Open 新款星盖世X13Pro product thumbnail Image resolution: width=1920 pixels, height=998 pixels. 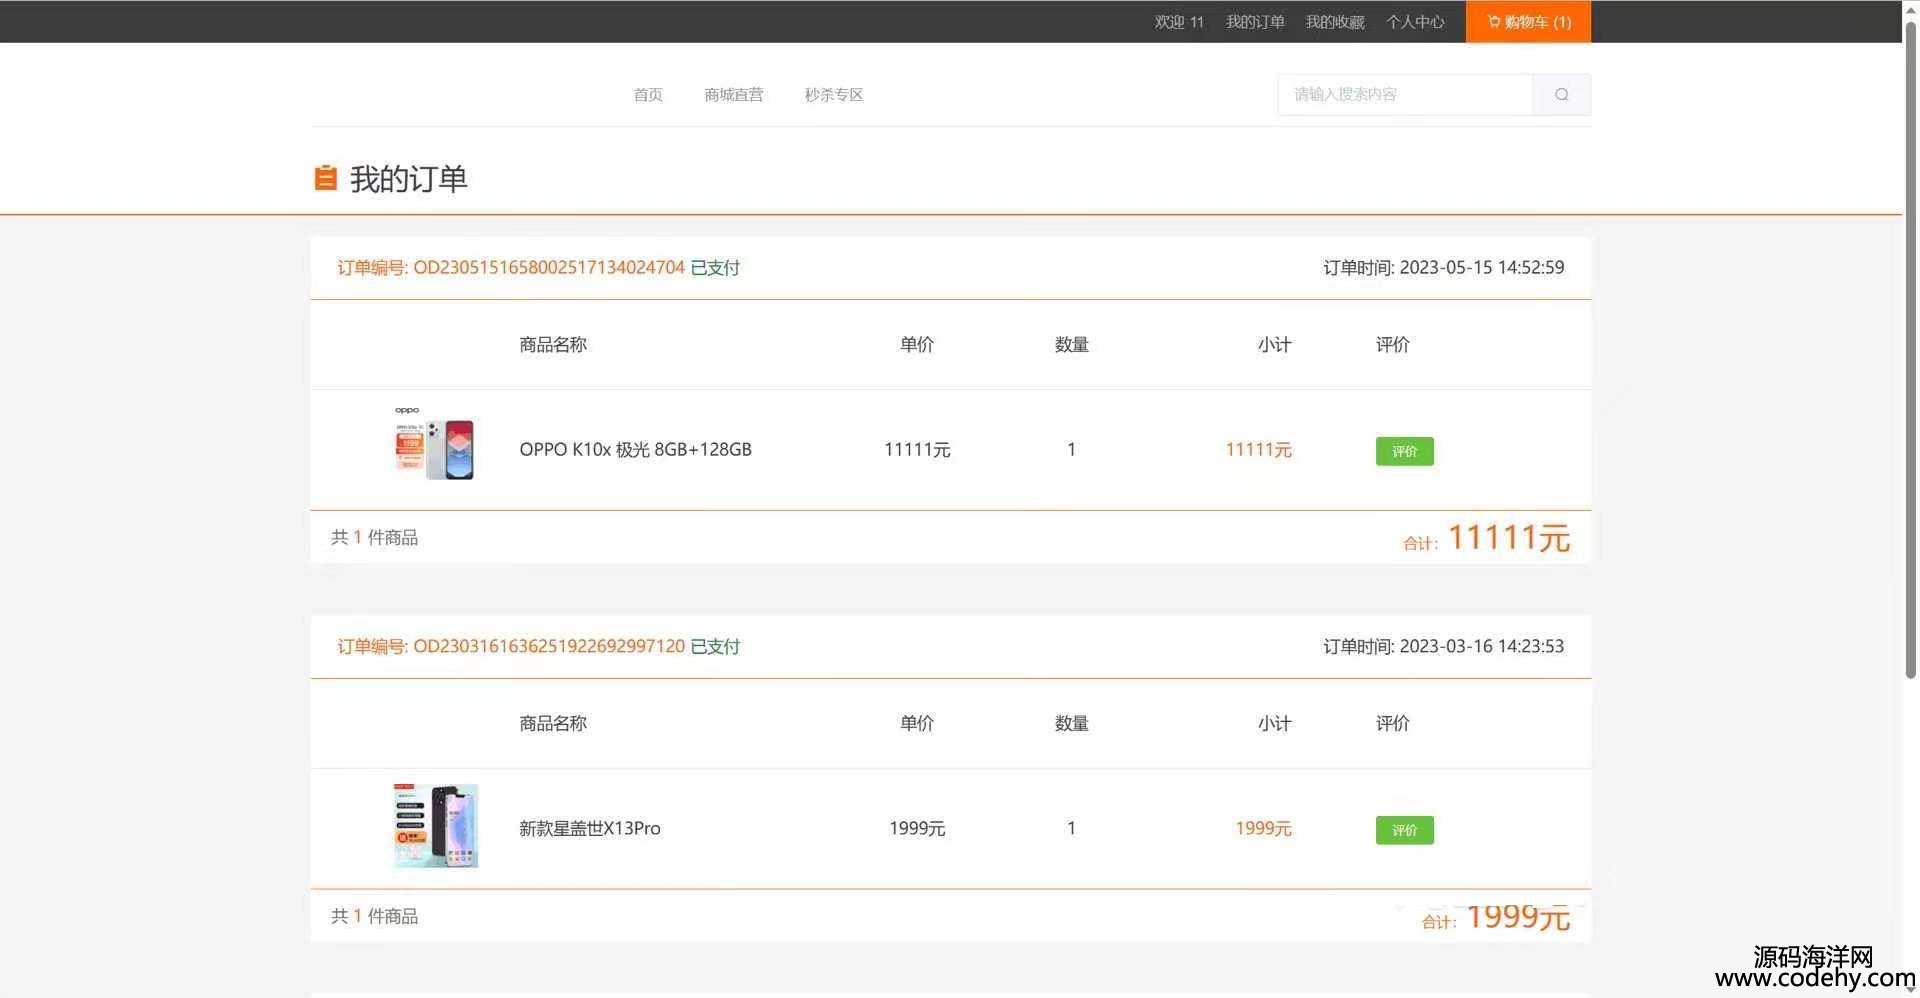point(435,826)
